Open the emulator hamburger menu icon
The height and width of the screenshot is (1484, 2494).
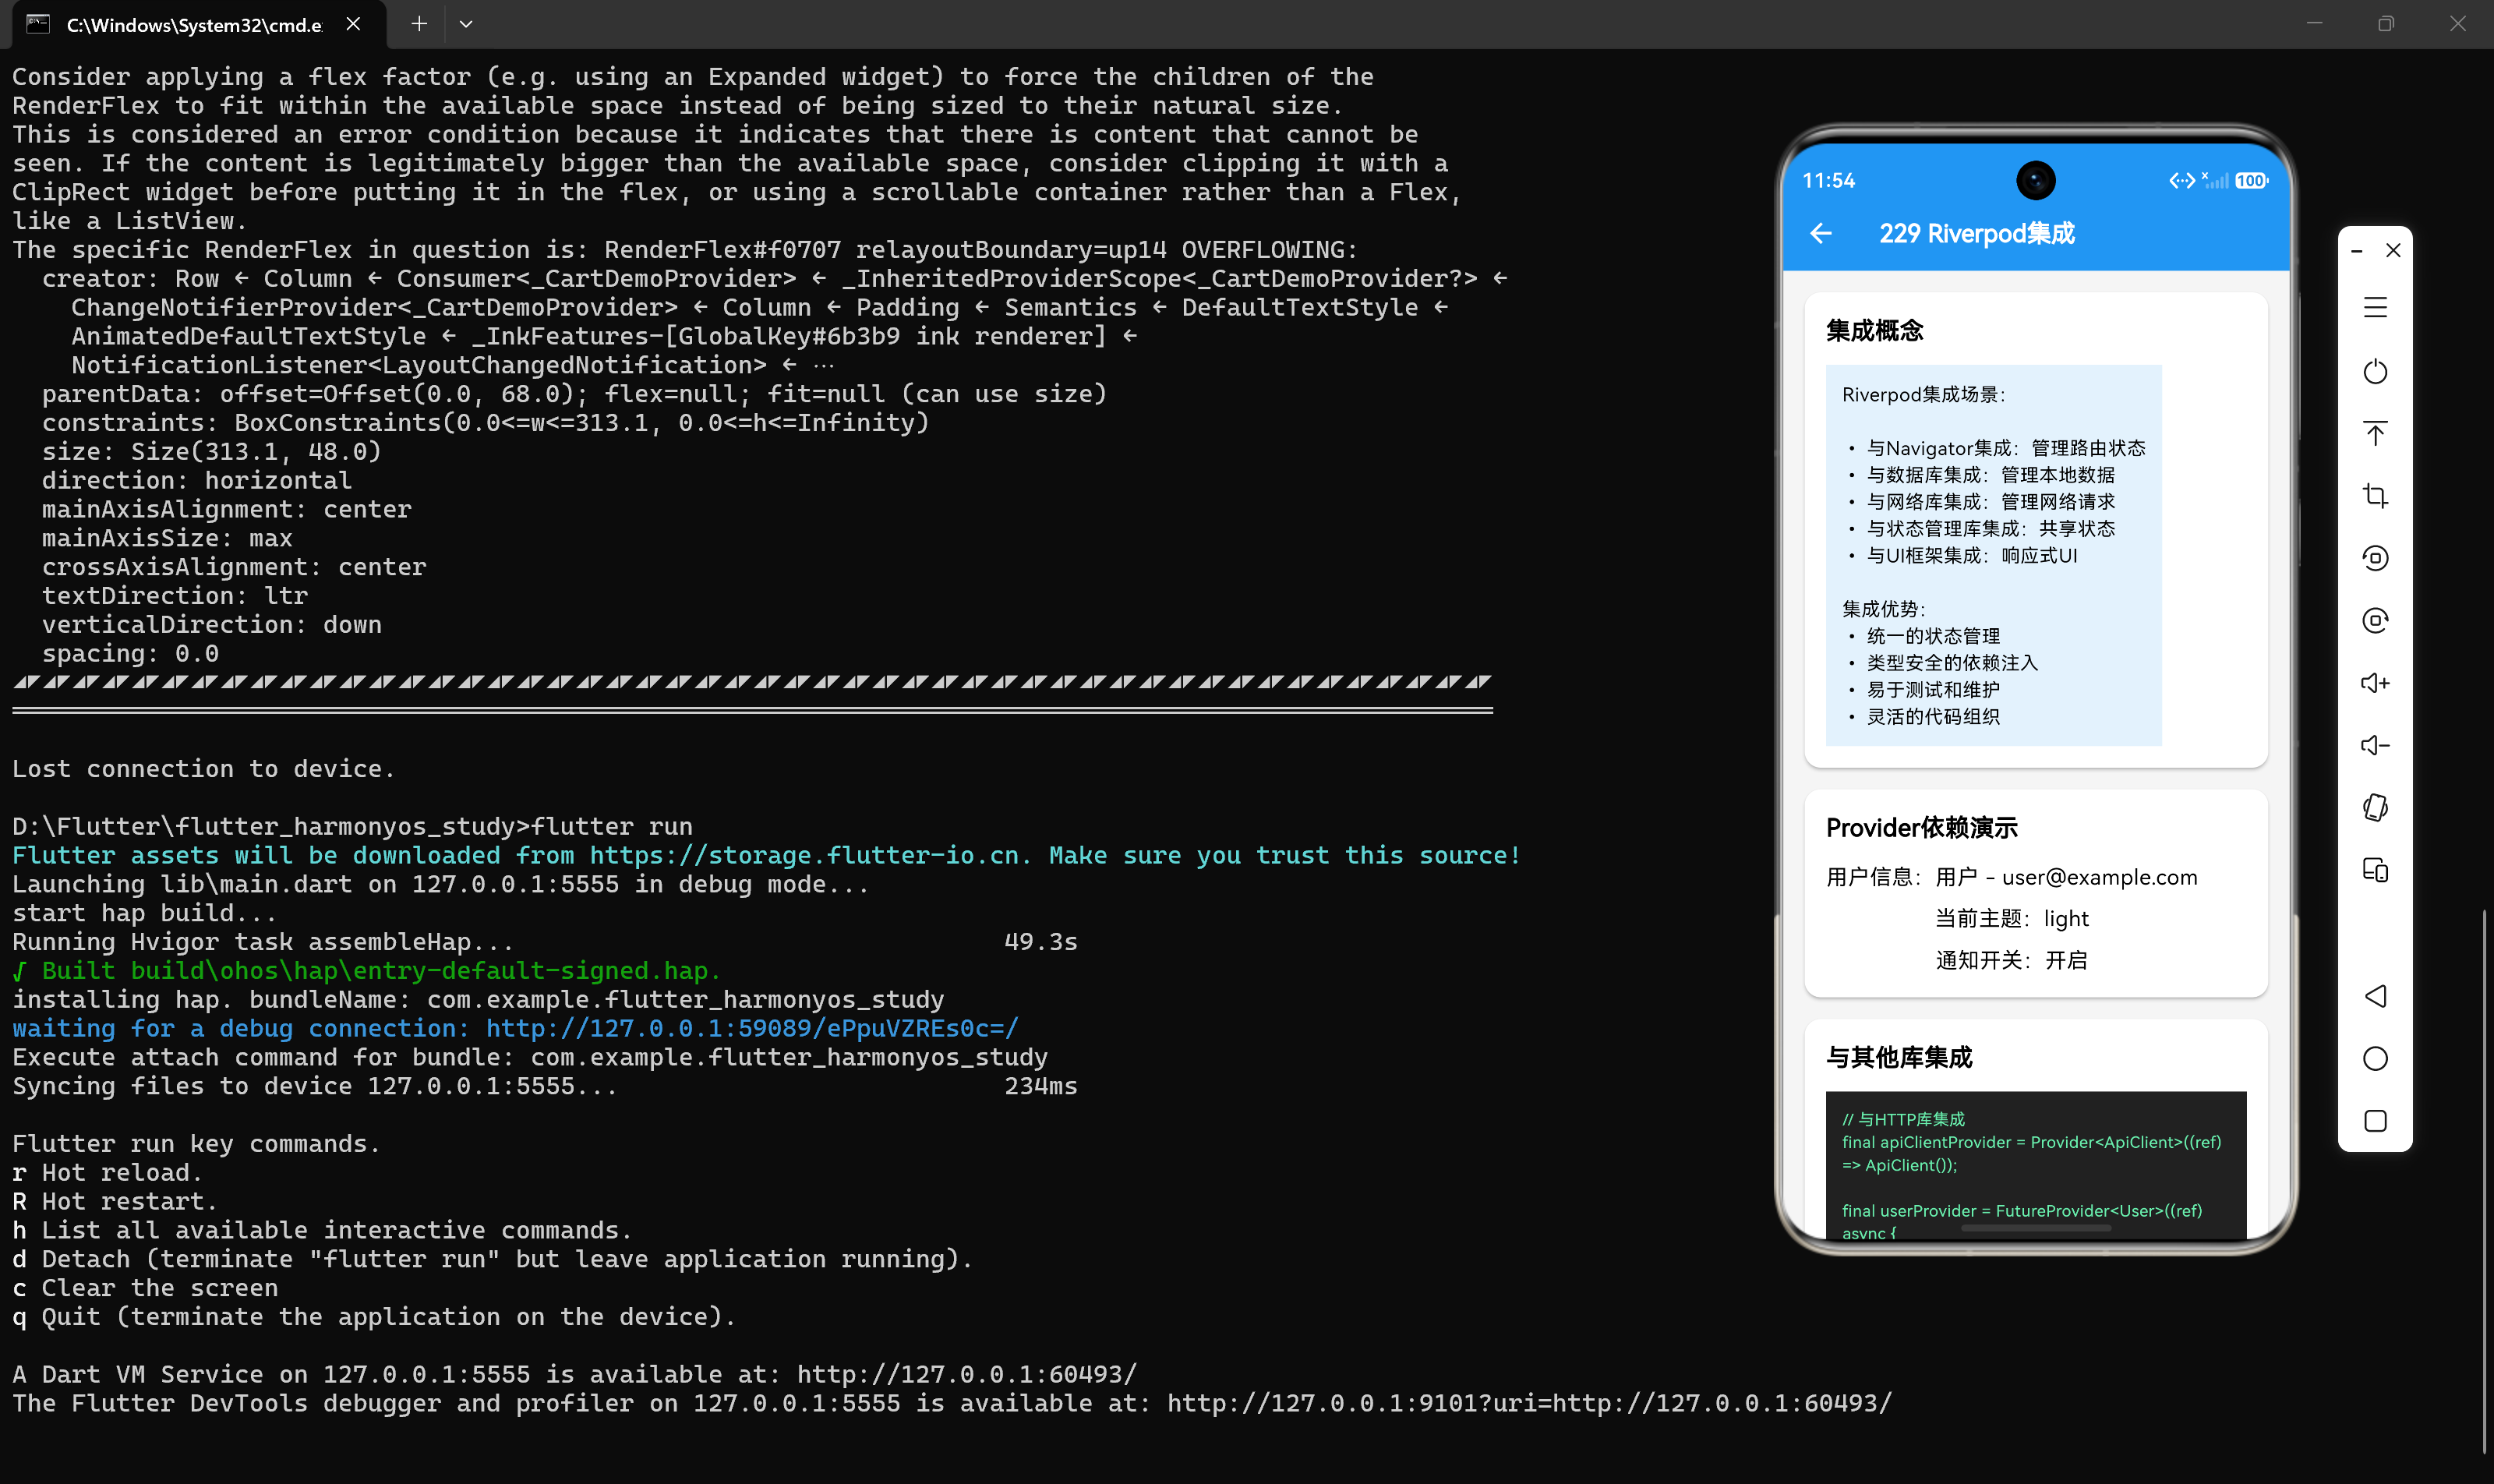click(x=2375, y=307)
